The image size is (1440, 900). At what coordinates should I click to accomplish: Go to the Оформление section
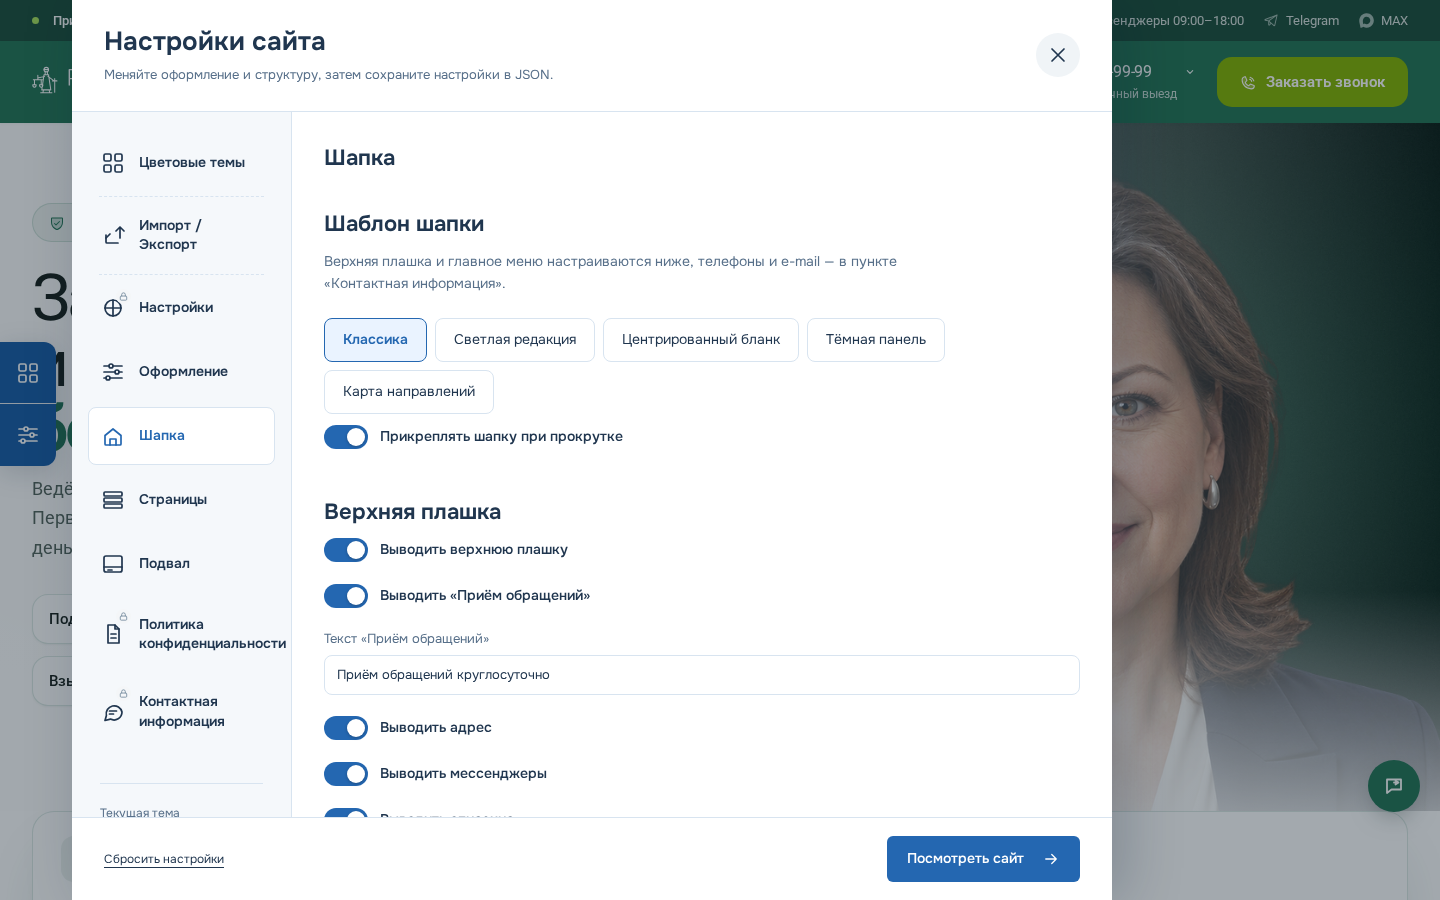(x=181, y=372)
